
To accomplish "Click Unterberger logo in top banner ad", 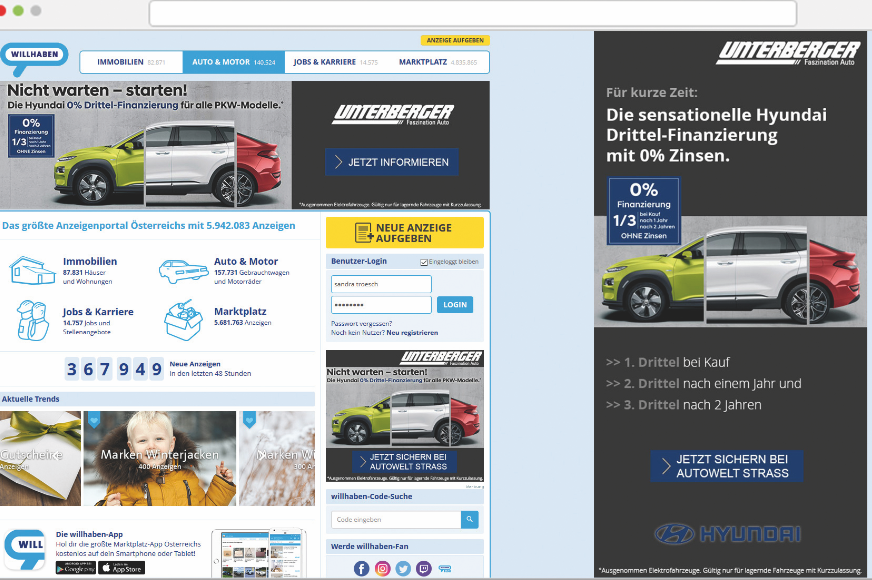I will [x=393, y=115].
